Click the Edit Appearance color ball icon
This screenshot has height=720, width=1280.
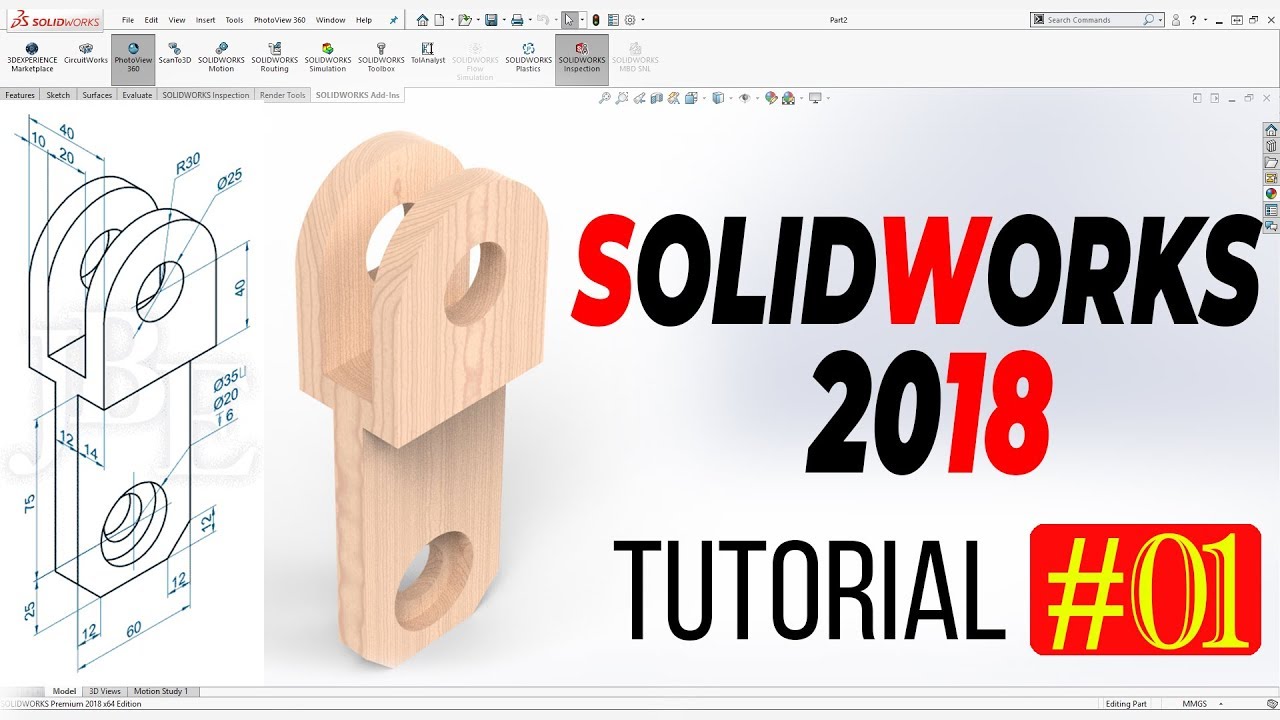pyautogui.click(x=771, y=98)
